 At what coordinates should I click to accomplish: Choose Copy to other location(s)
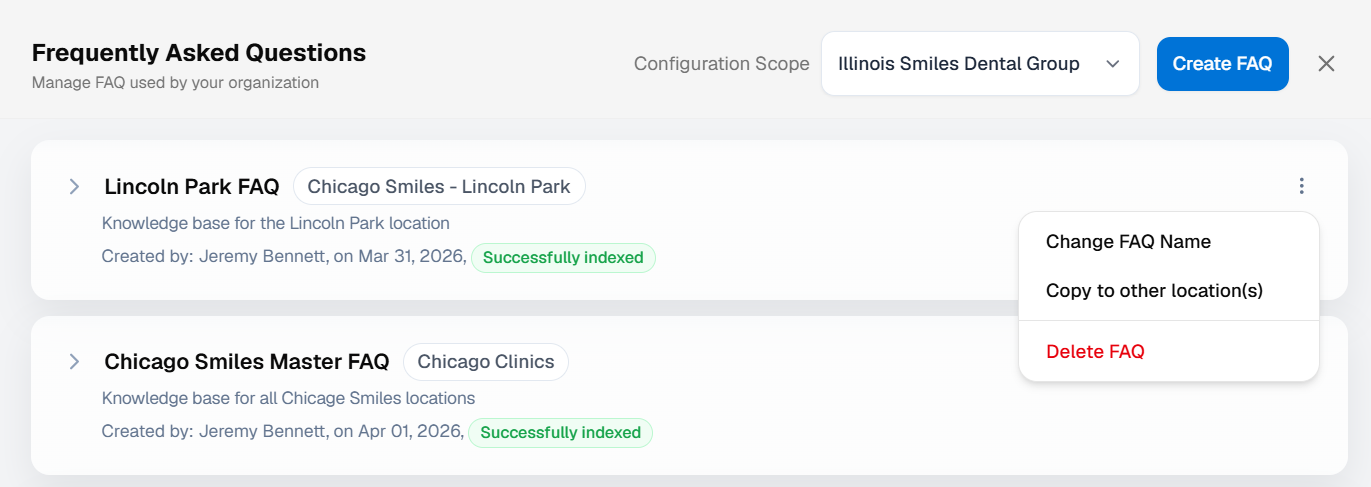[1154, 291]
